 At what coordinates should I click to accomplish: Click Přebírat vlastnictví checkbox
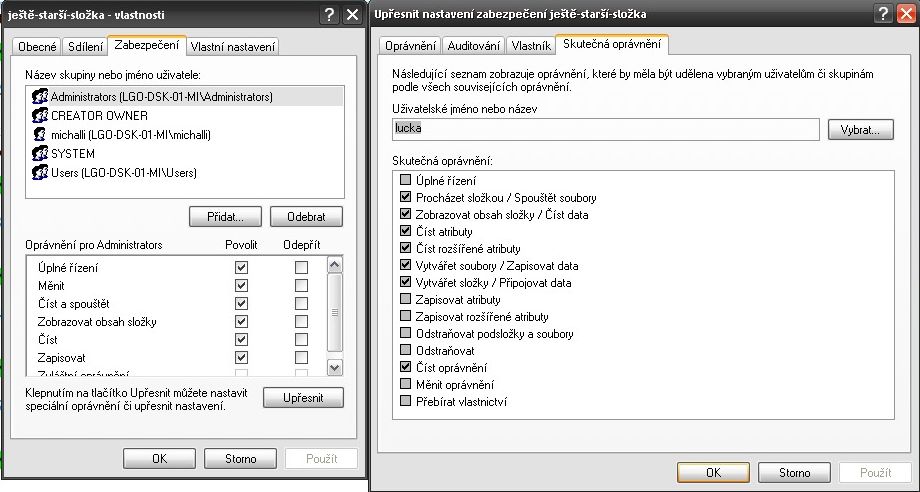tap(405, 401)
